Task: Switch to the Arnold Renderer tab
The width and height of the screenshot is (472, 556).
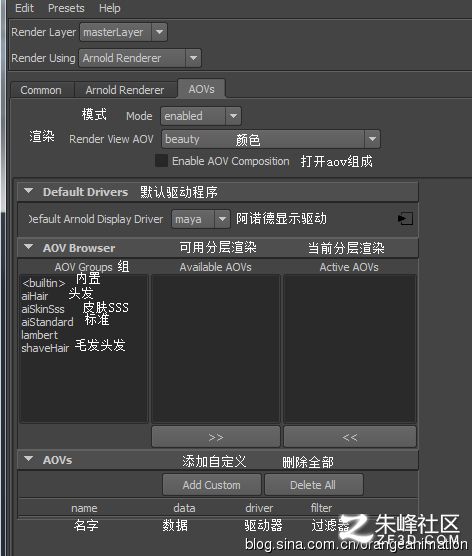Action: pos(125,90)
